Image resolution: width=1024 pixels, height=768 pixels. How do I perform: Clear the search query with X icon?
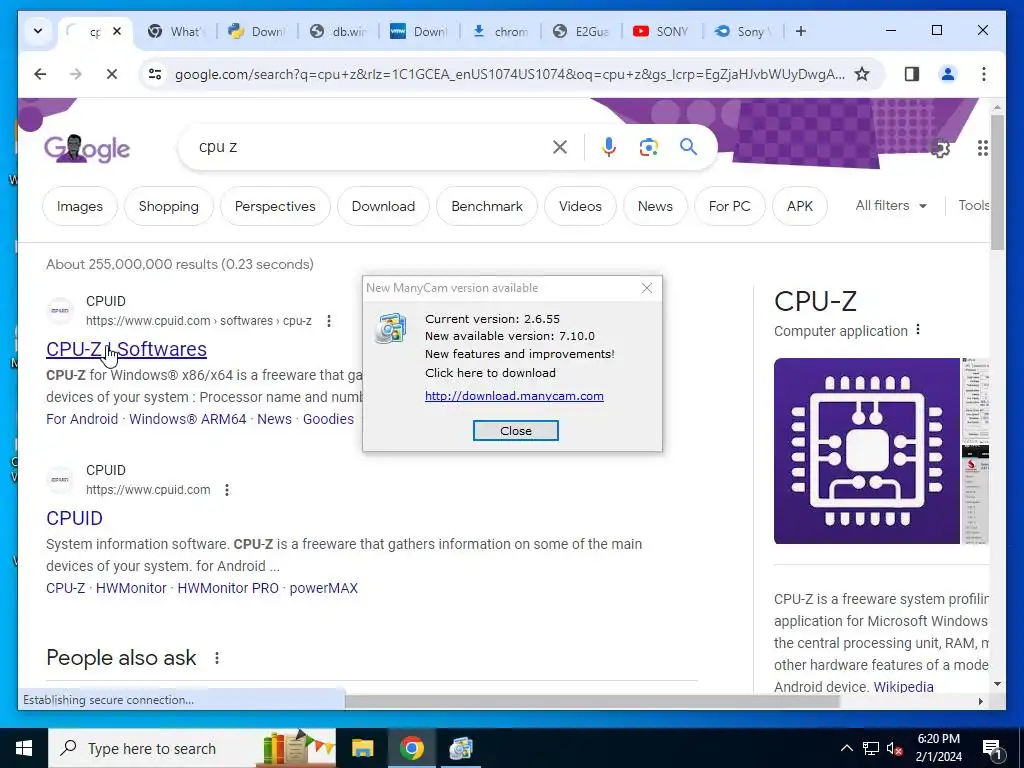click(560, 147)
